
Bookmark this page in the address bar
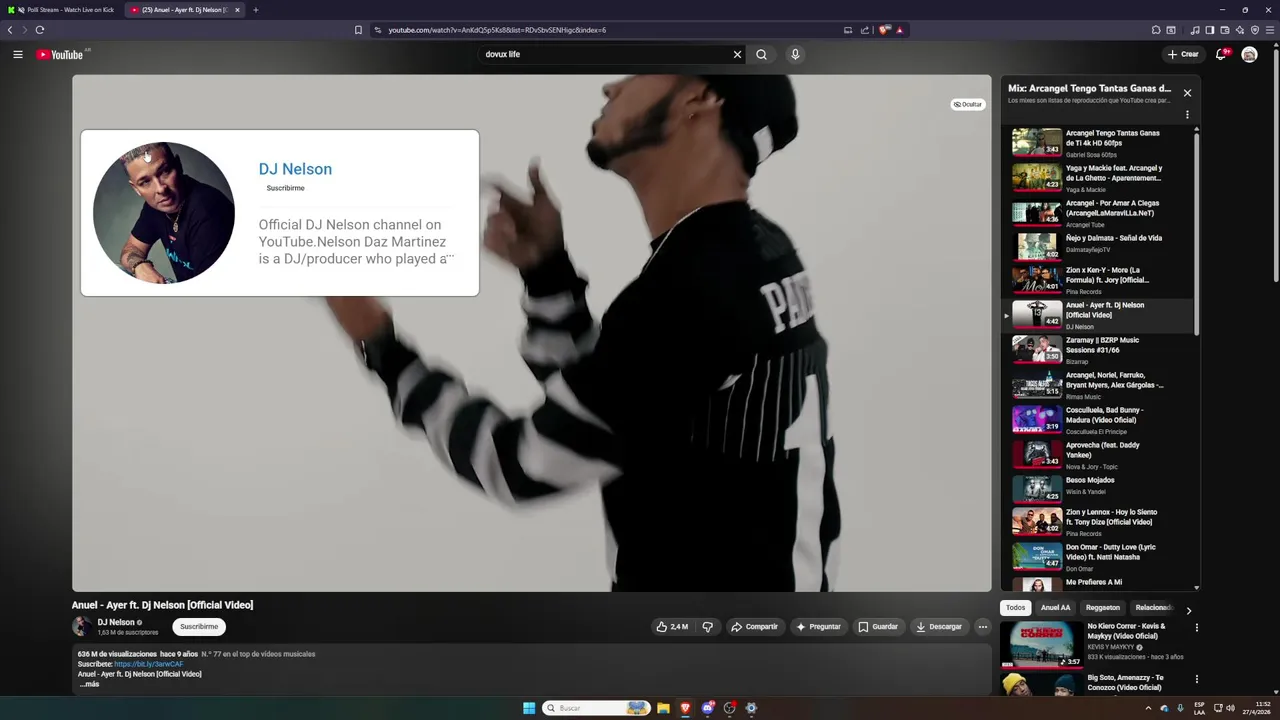[x=358, y=30]
